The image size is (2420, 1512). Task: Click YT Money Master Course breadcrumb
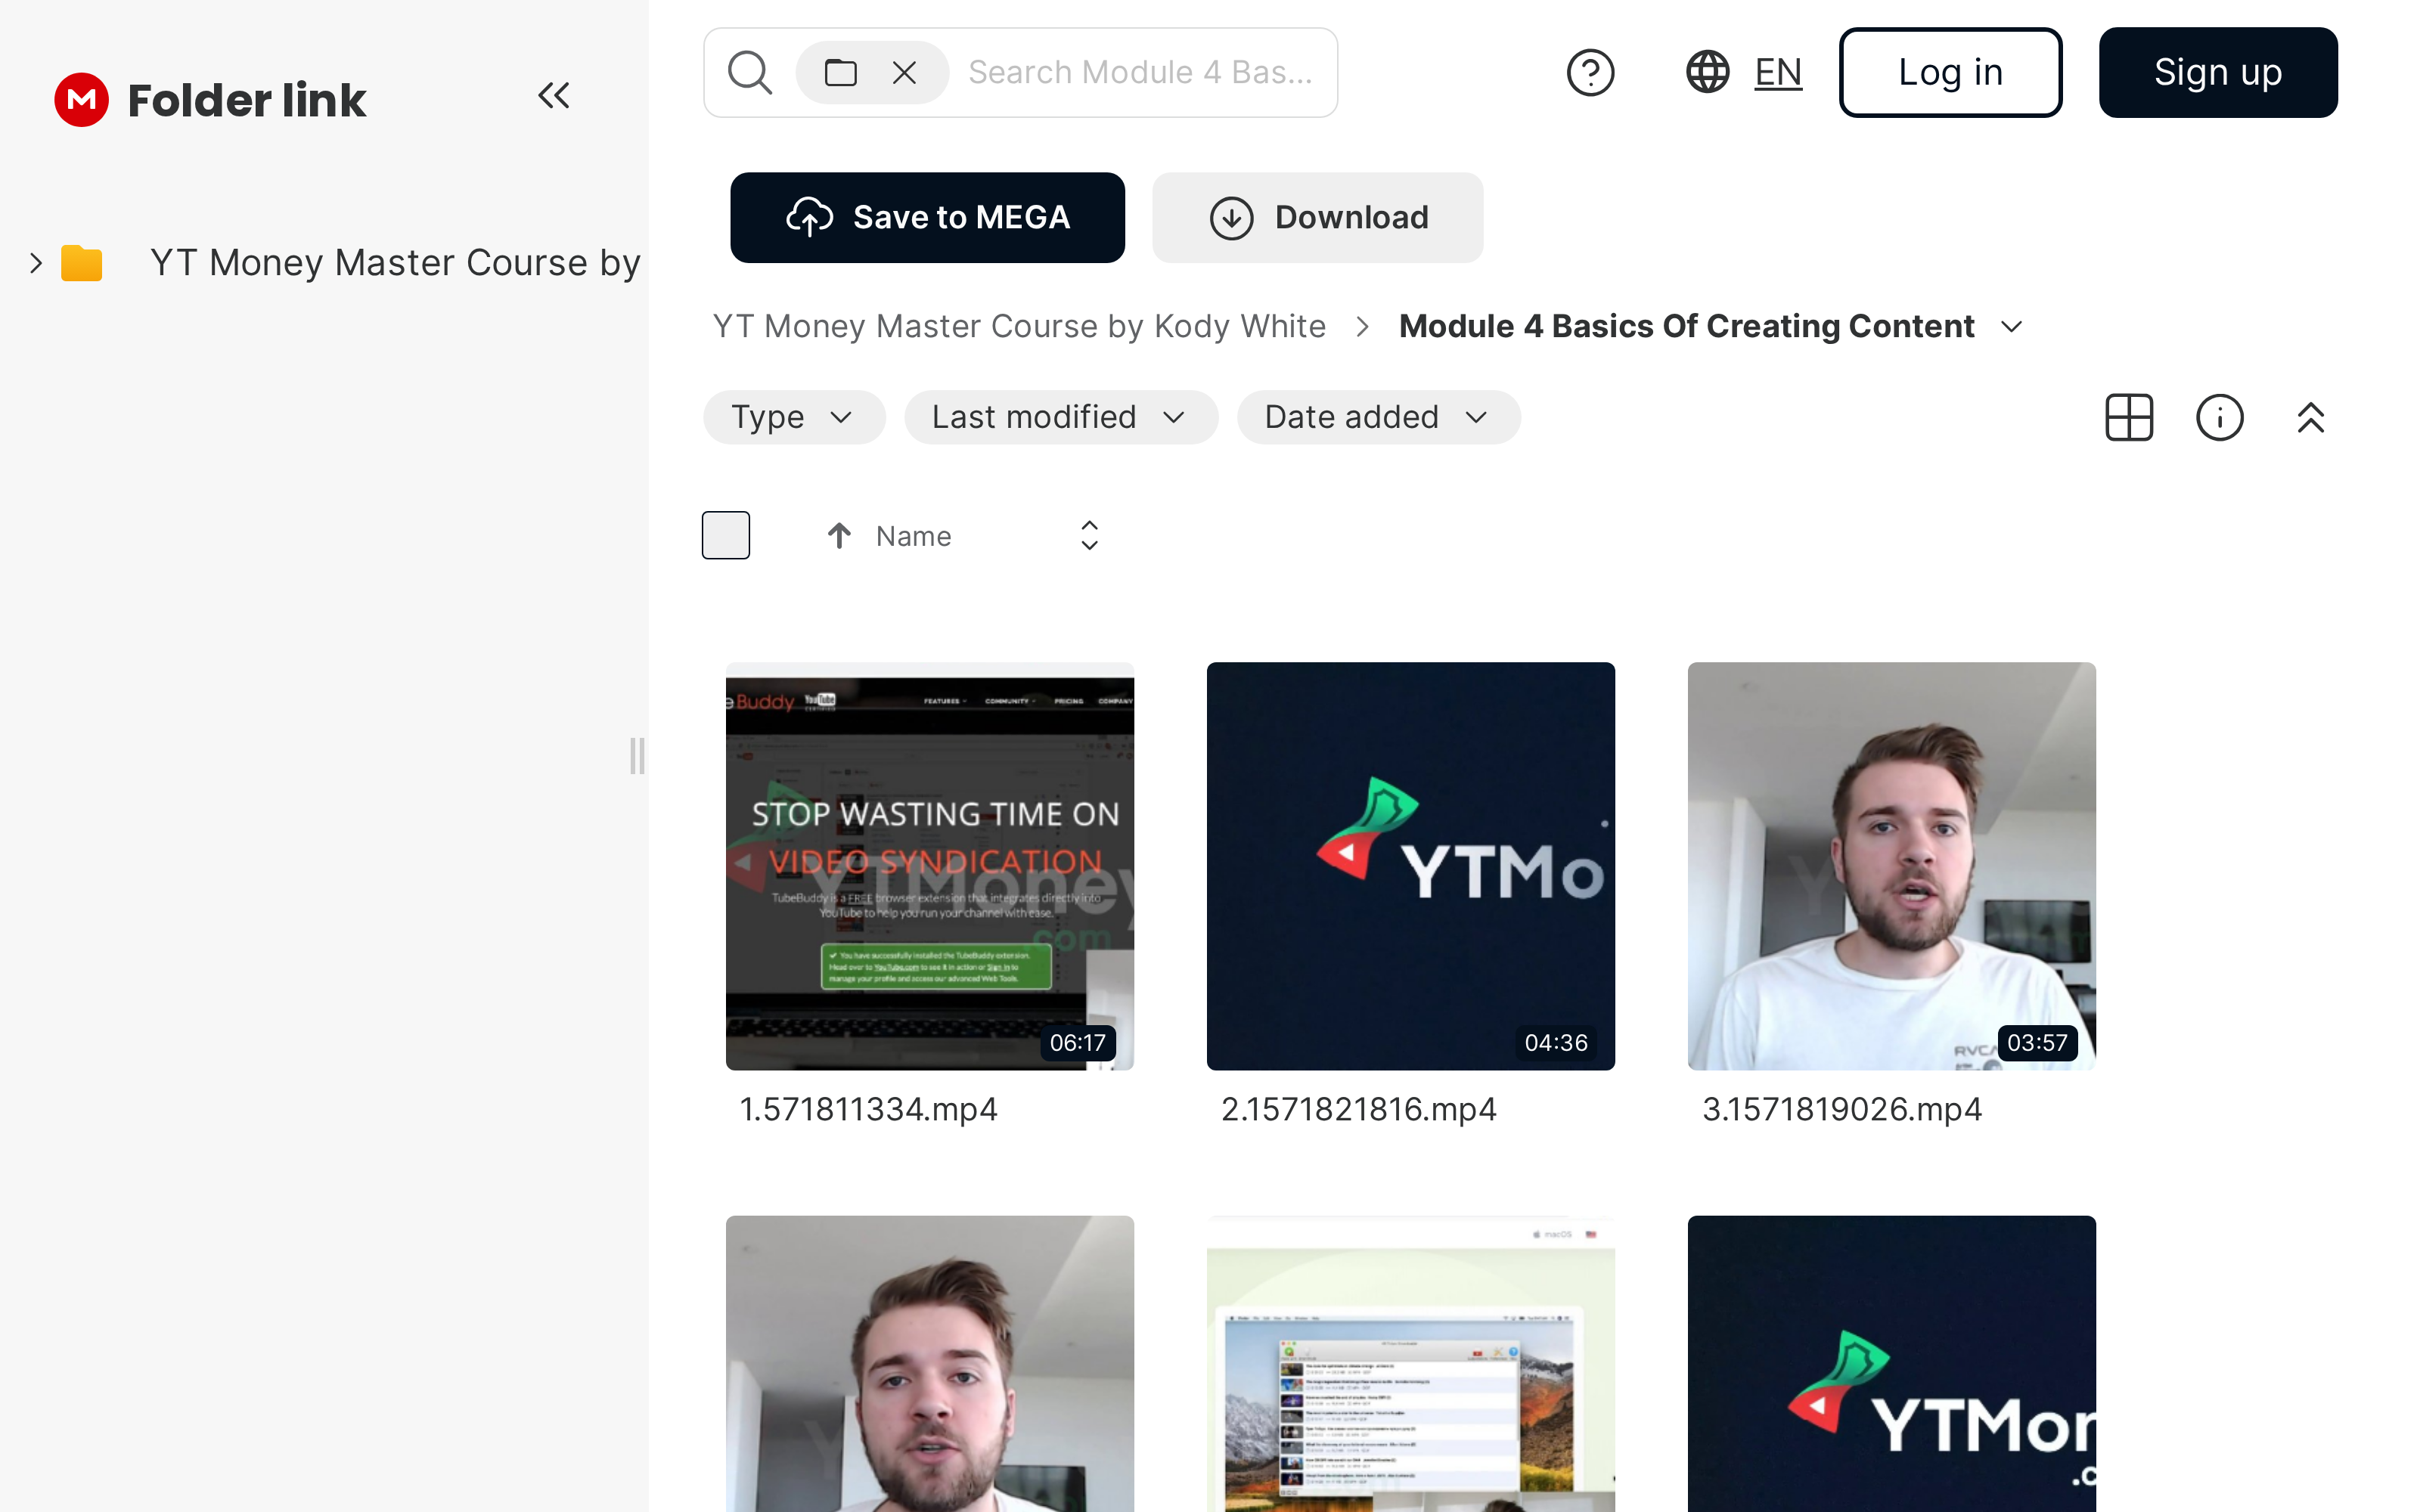[1019, 327]
